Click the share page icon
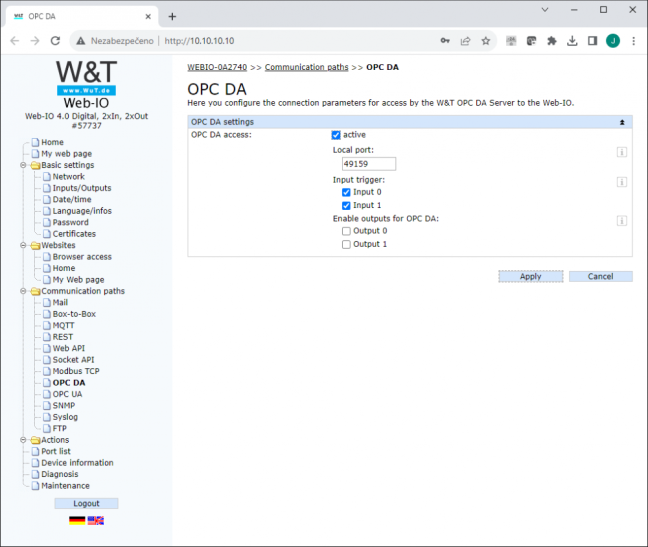This screenshot has height=547, width=648. [465, 41]
